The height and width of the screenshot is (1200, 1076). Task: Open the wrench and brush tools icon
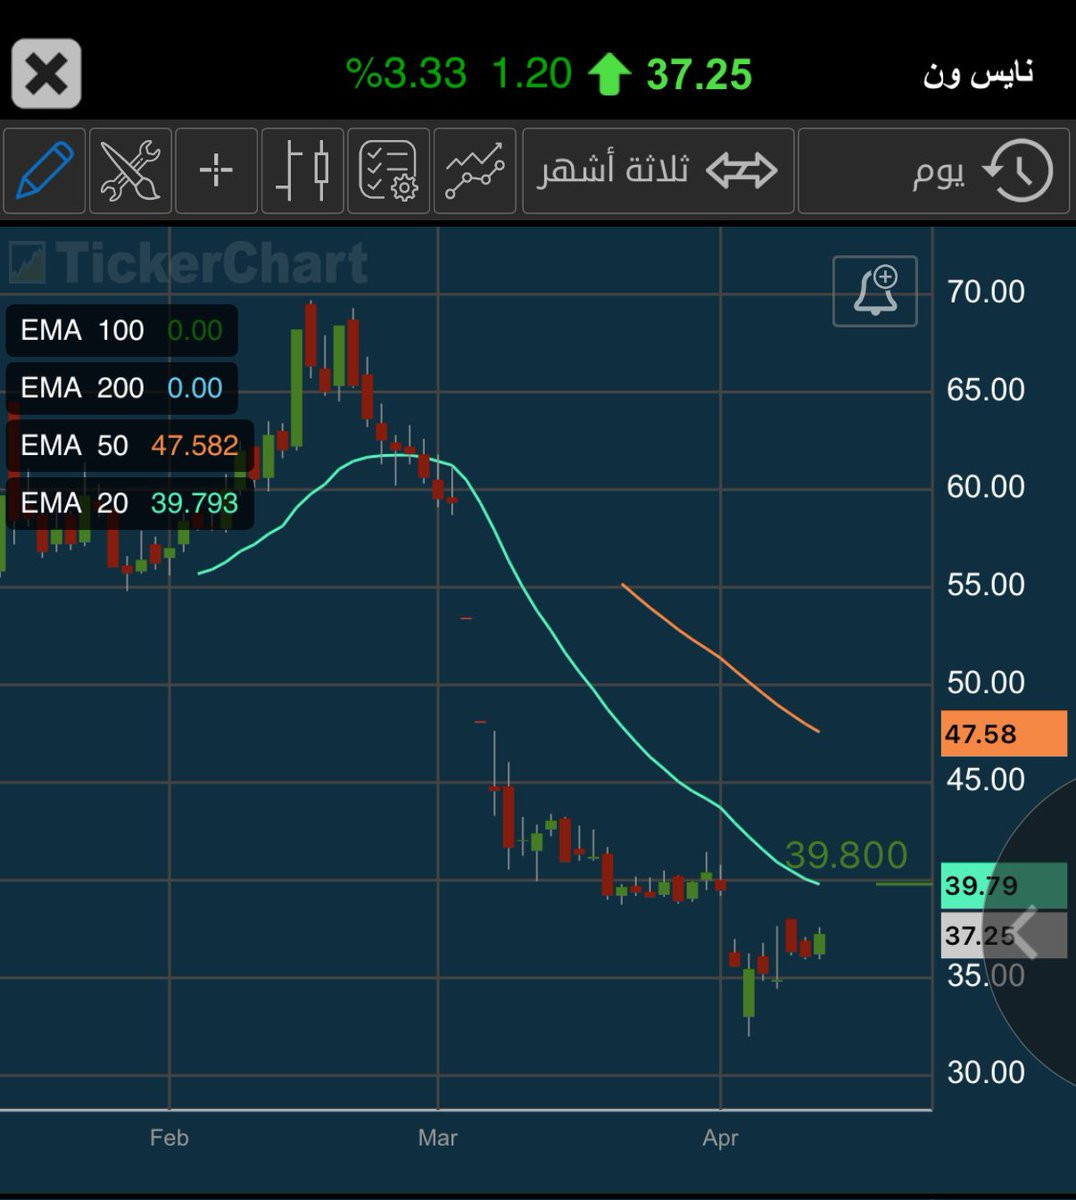click(x=130, y=171)
